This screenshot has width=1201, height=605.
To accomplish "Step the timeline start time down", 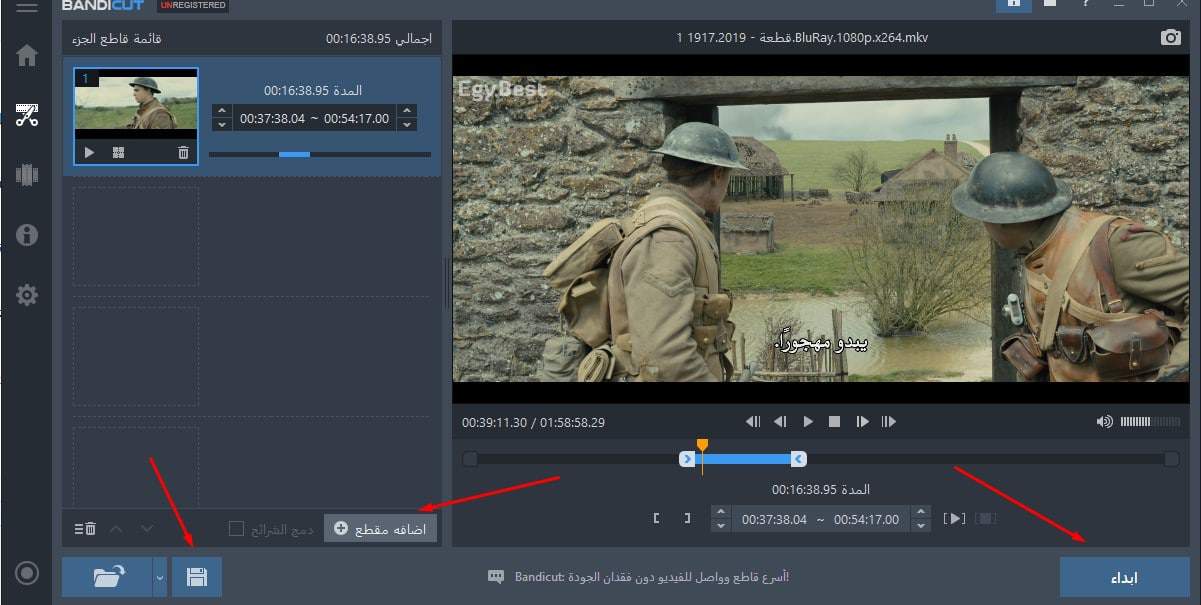I will (x=720, y=526).
